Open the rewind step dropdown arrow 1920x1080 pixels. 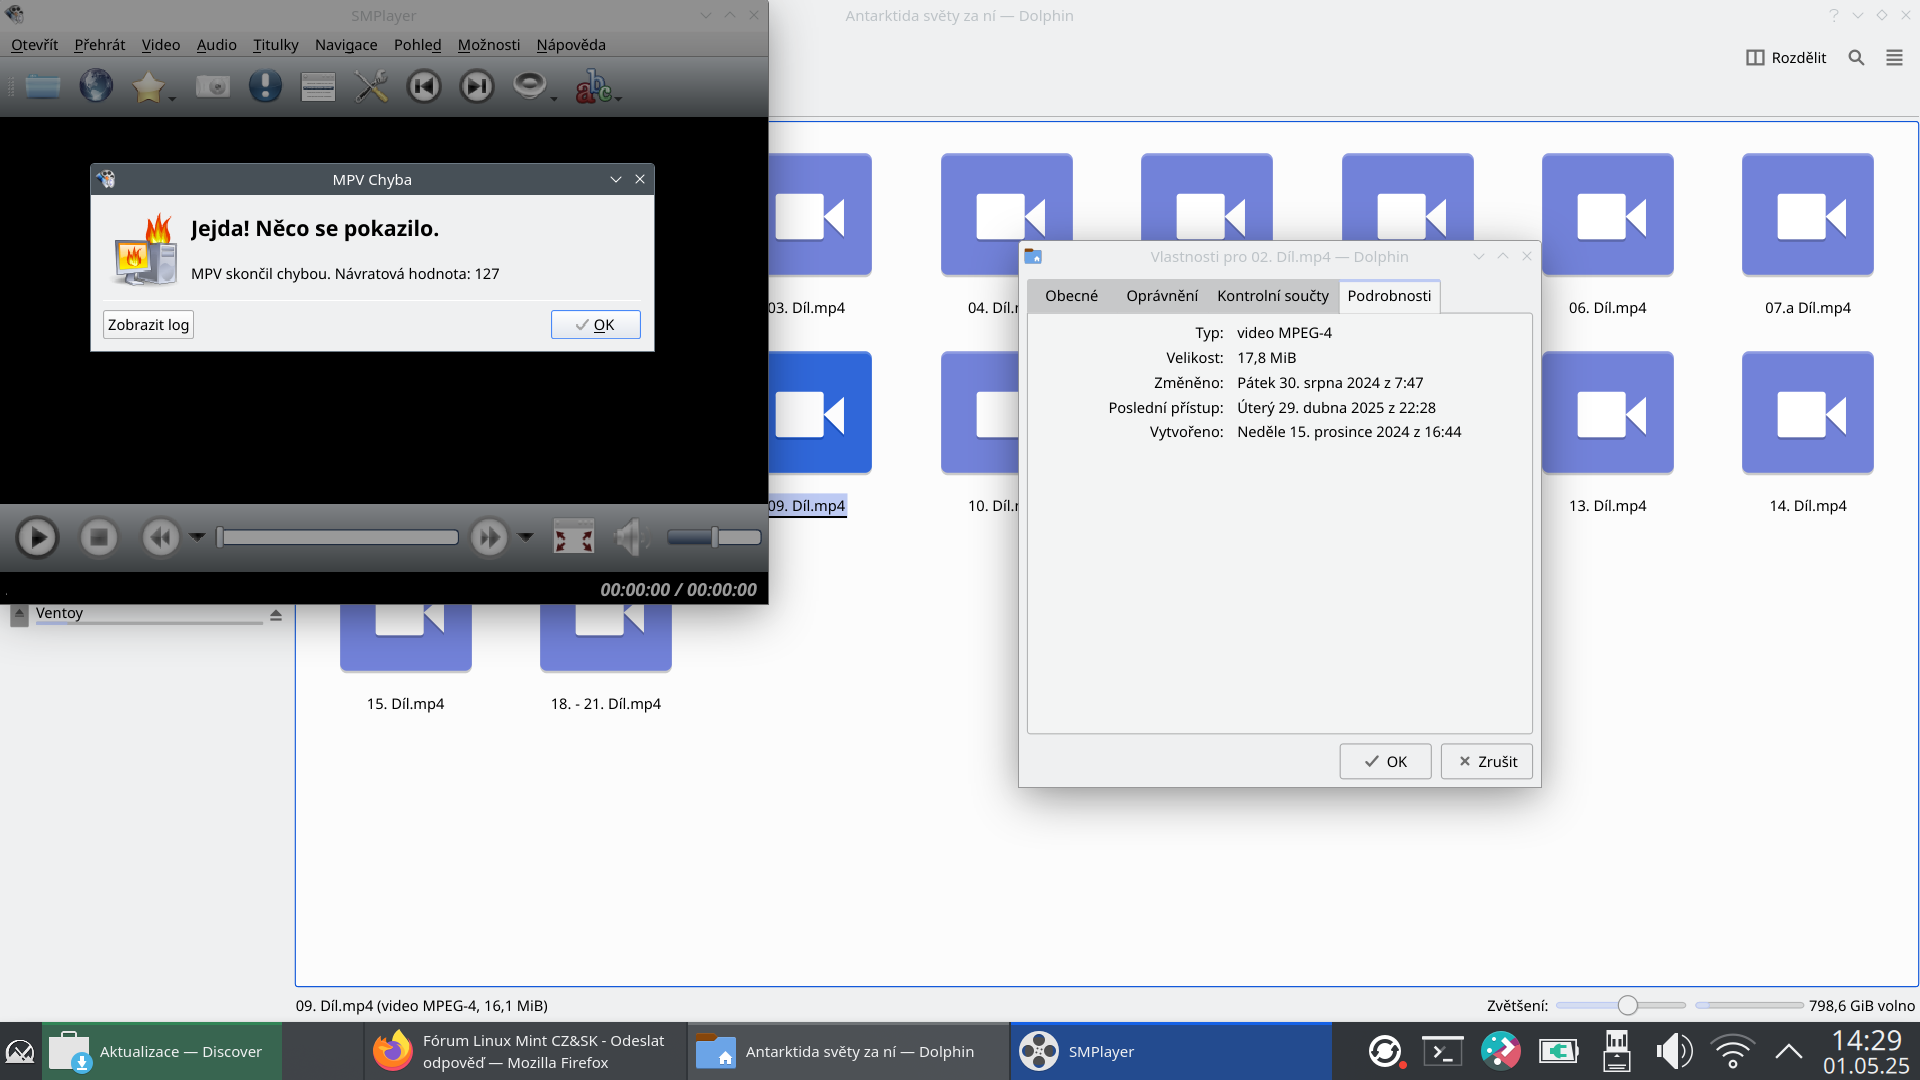[x=197, y=537]
